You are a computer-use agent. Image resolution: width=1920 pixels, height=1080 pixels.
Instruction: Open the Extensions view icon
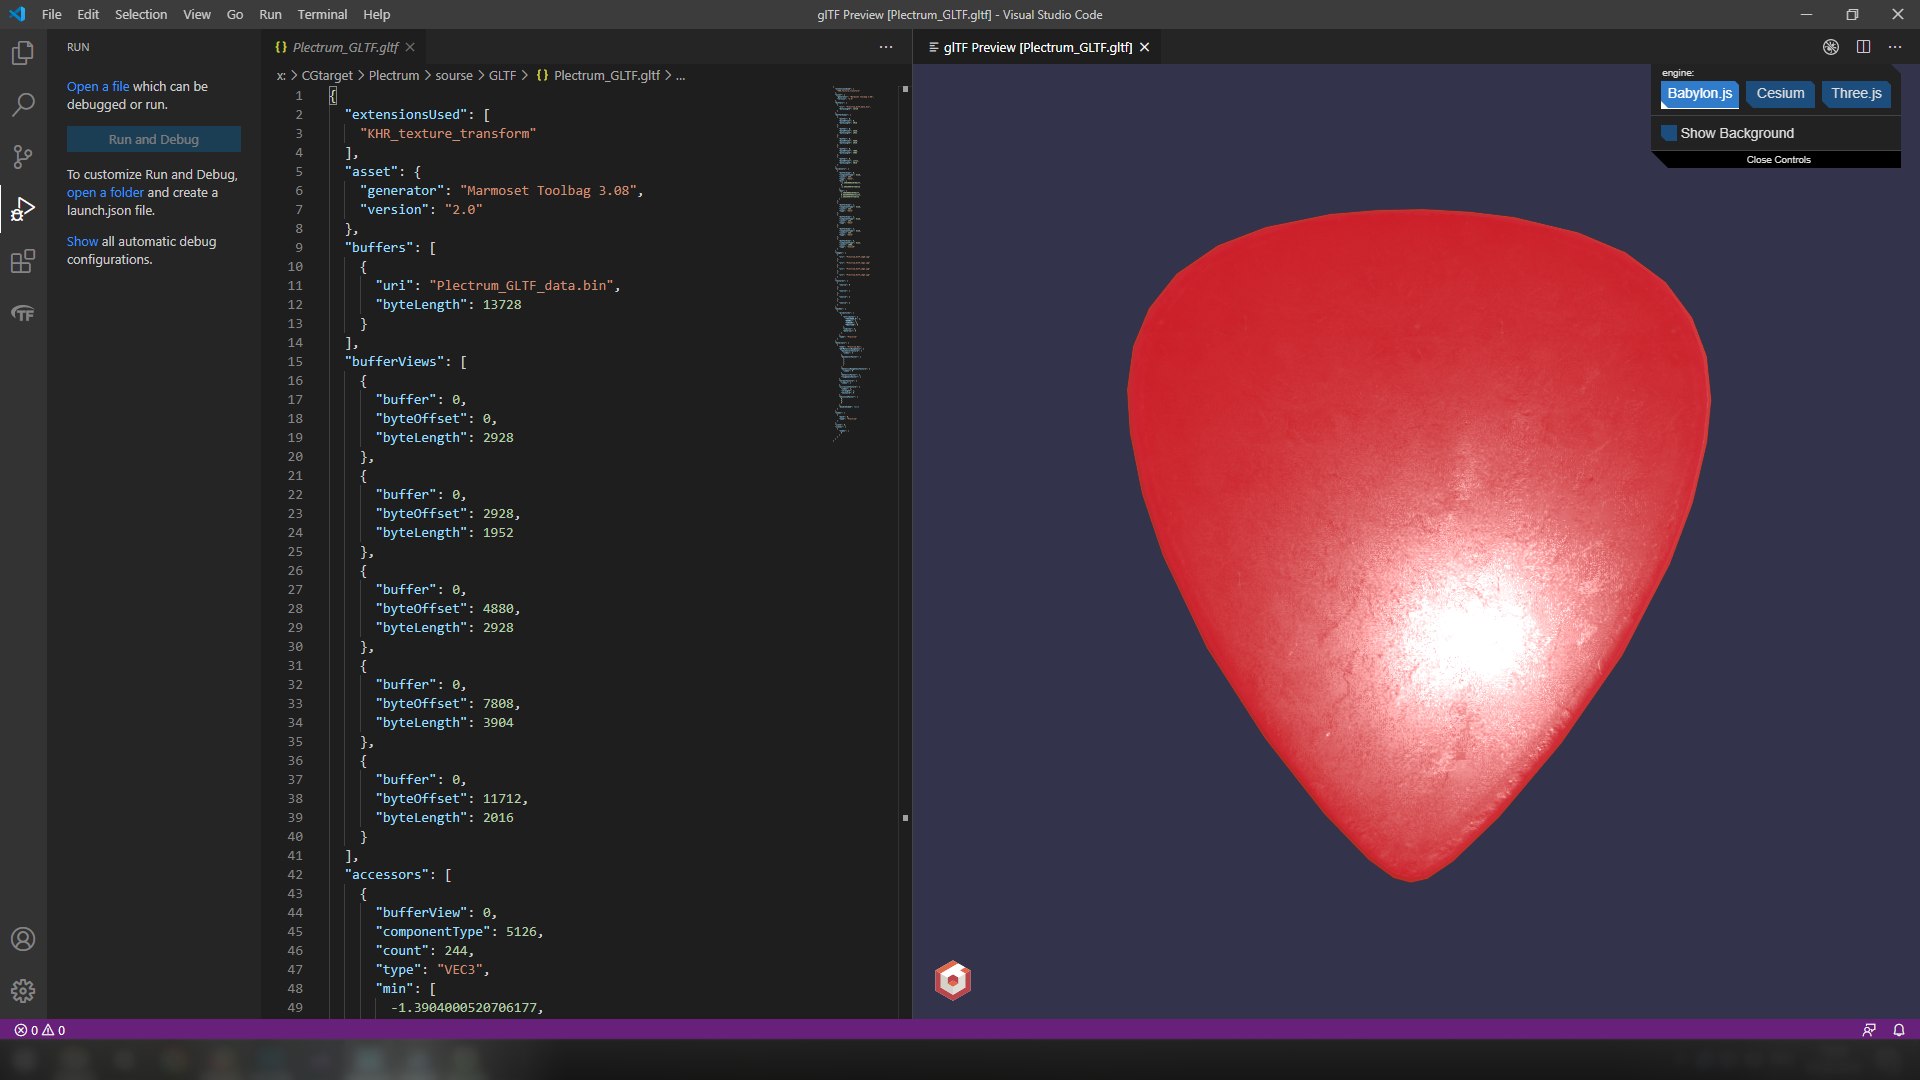[x=22, y=261]
